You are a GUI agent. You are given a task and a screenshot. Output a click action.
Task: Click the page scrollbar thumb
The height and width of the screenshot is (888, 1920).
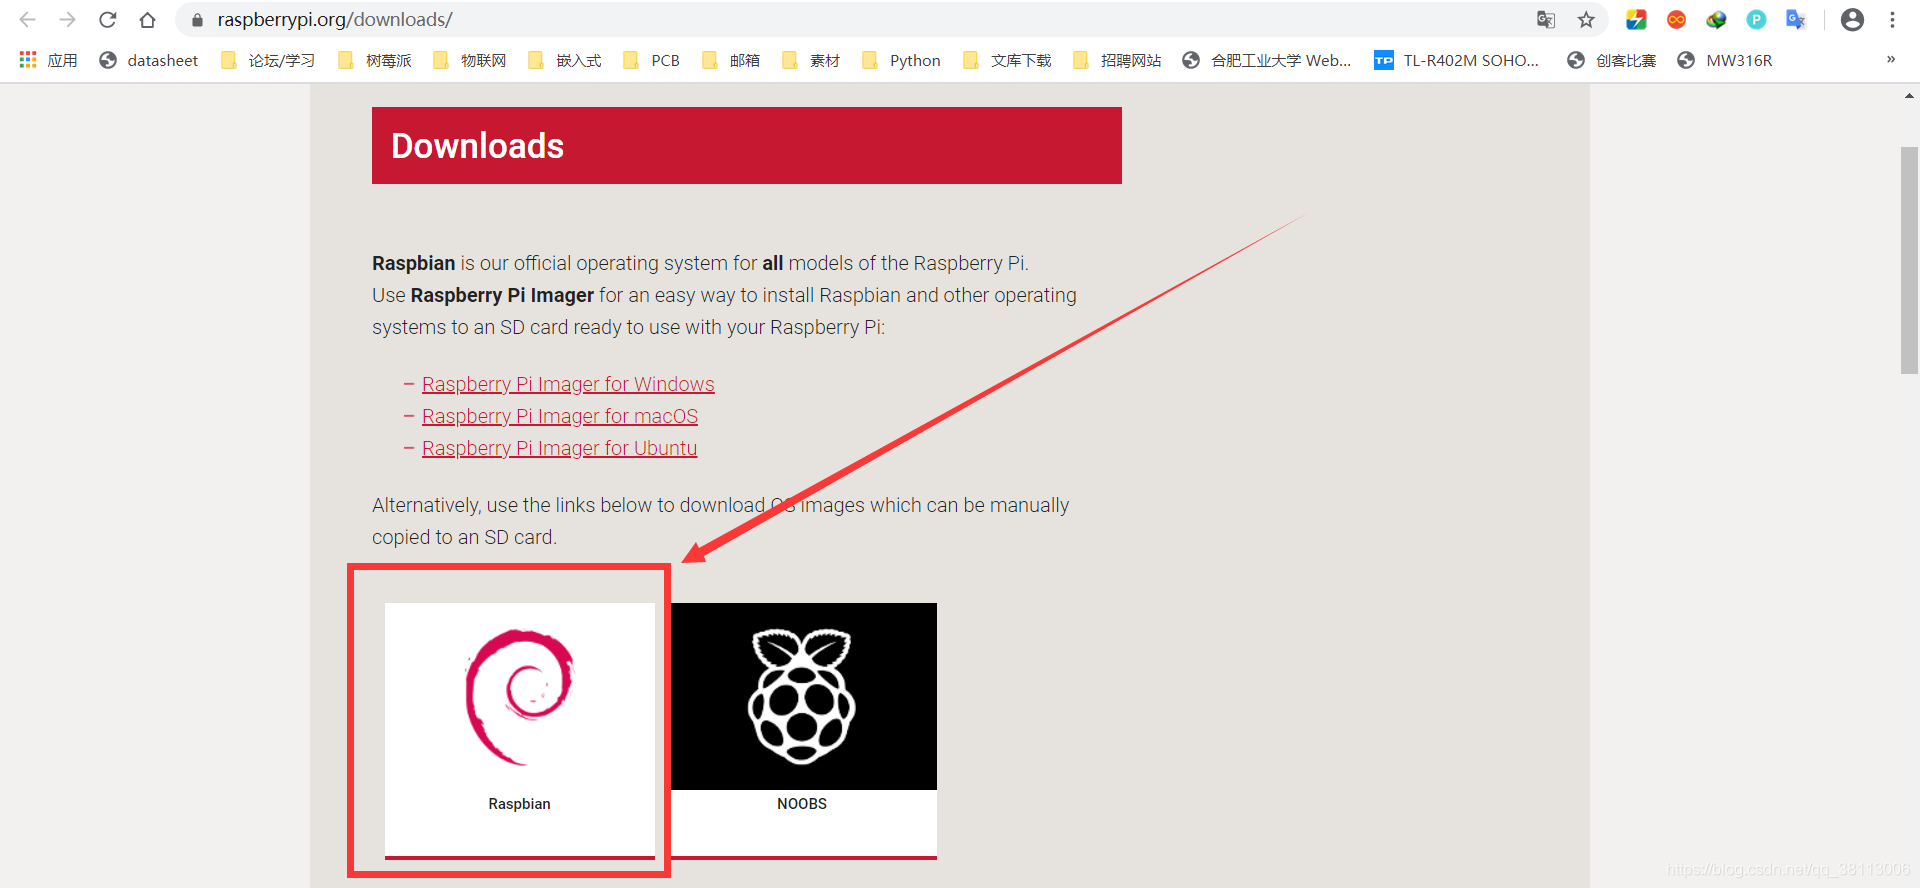pos(1909,260)
